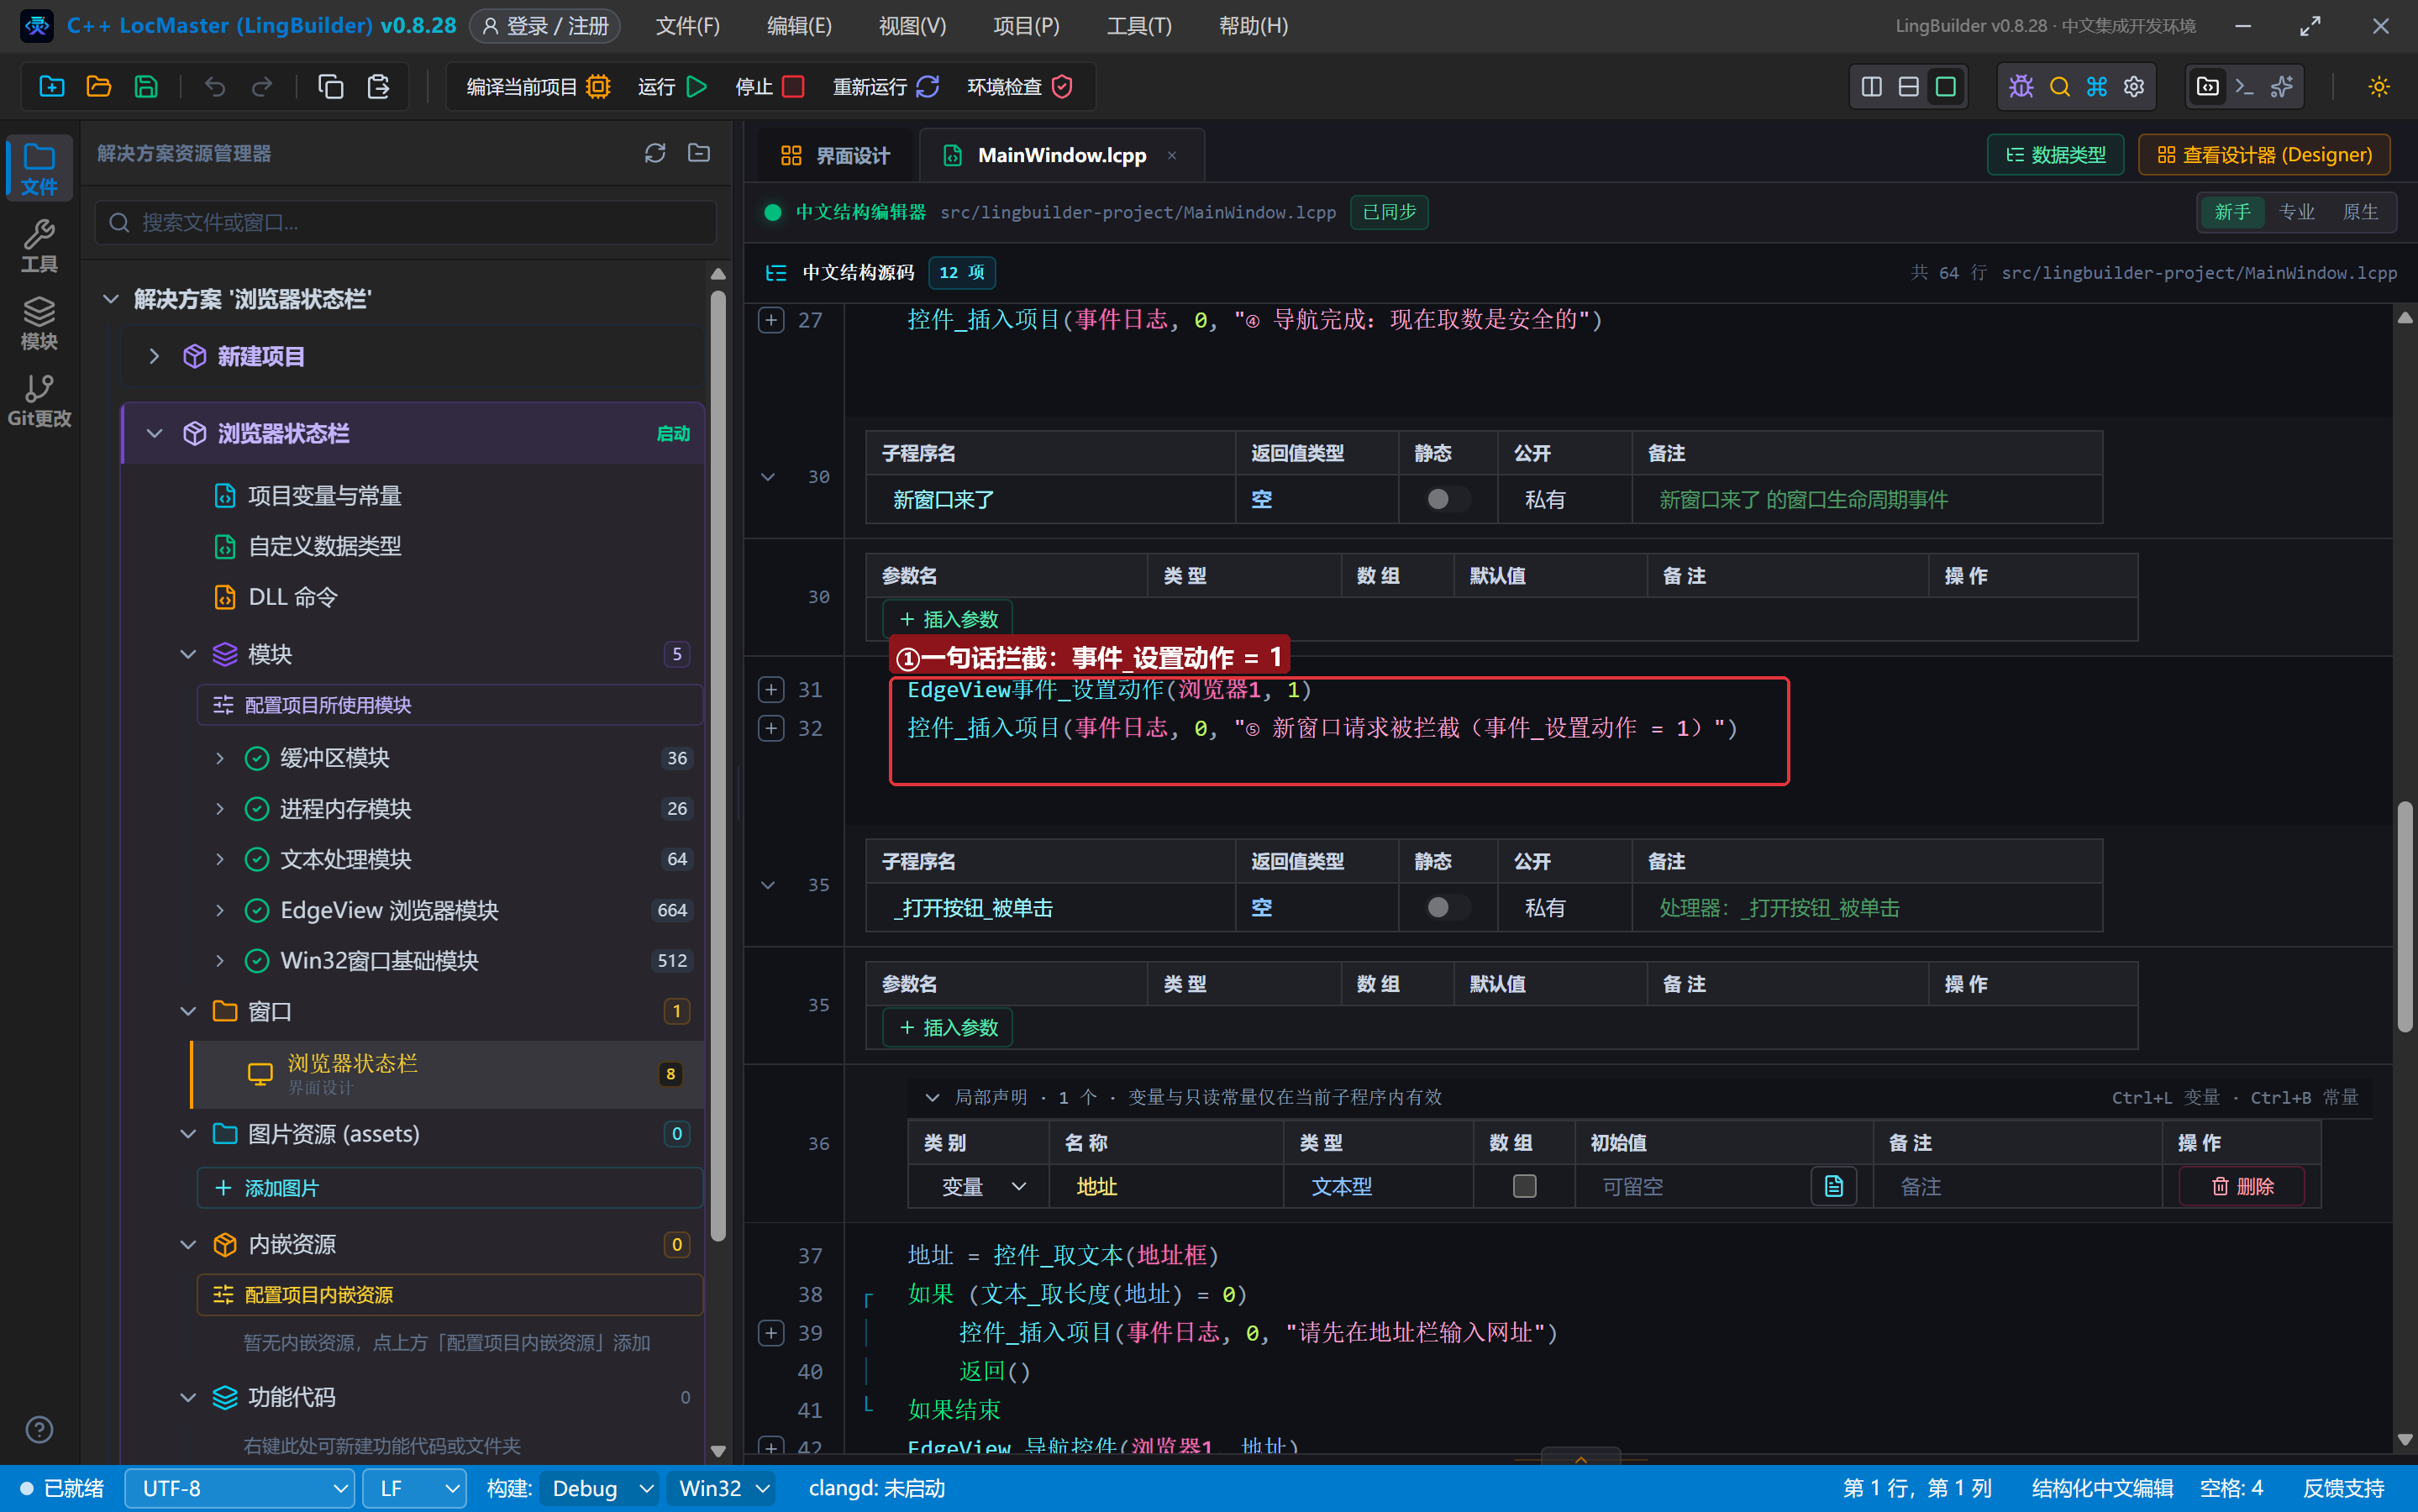This screenshot has width=2418, height=1512.
Task: Open the LF line ending dropdown
Action: [x=415, y=1488]
